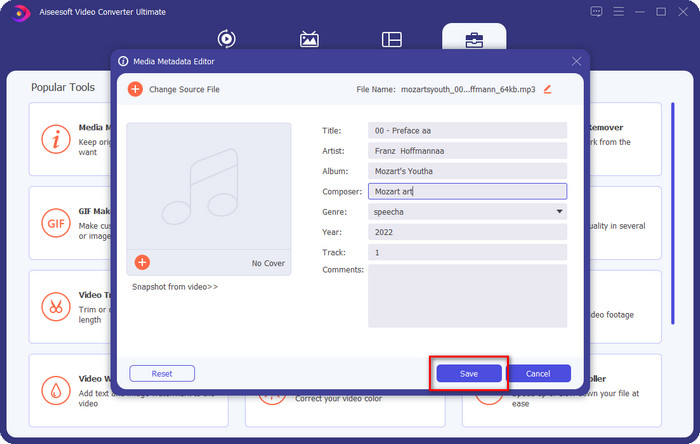Open the Video Trimmer scissors icon
Viewport: 700px width, 444px height.
point(56,307)
